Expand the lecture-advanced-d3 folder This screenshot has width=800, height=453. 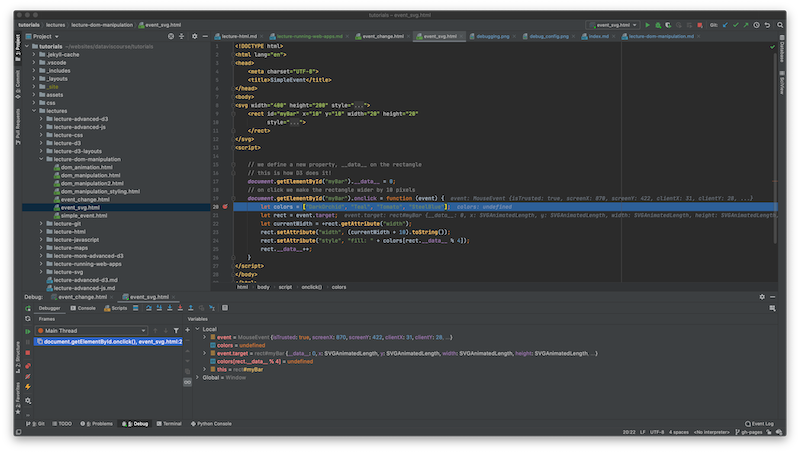coord(41,119)
